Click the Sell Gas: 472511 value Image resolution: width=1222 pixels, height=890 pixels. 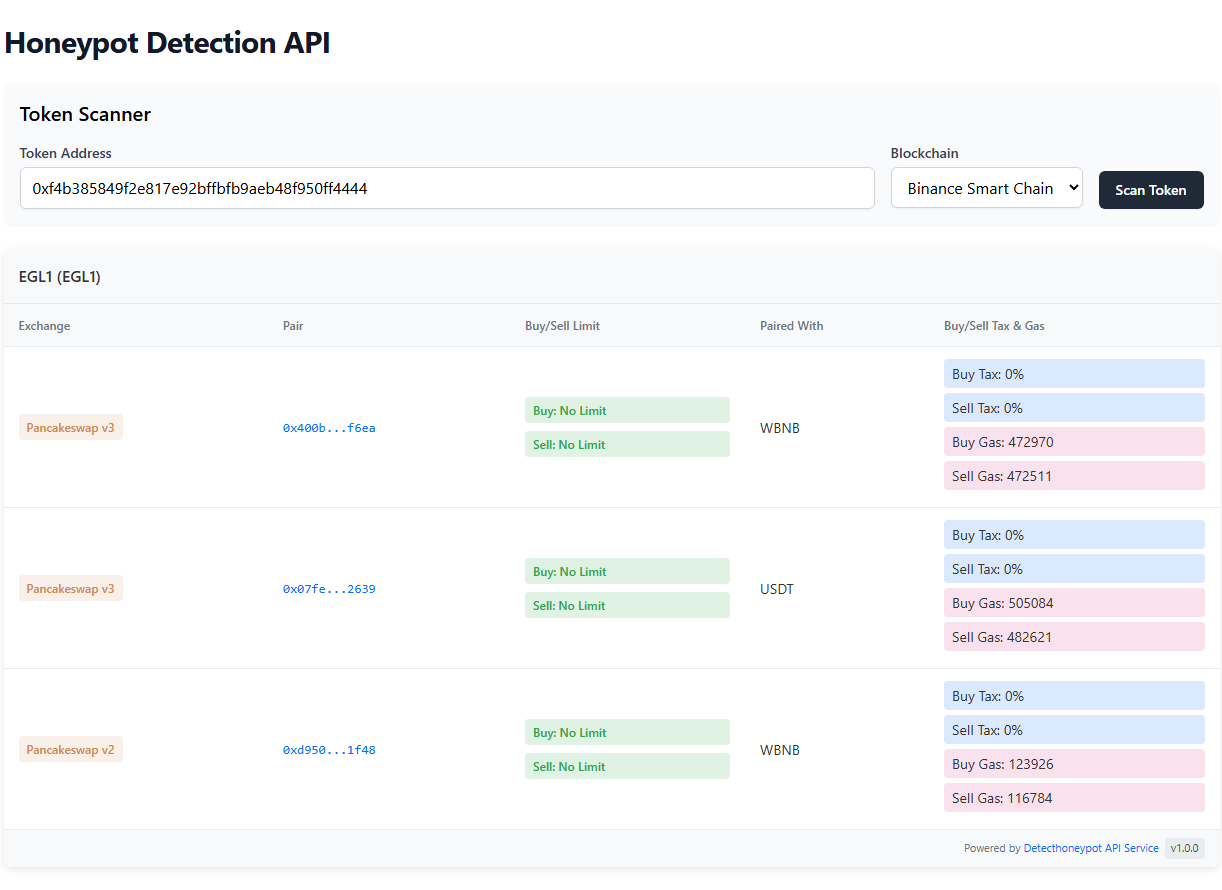[1074, 476]
